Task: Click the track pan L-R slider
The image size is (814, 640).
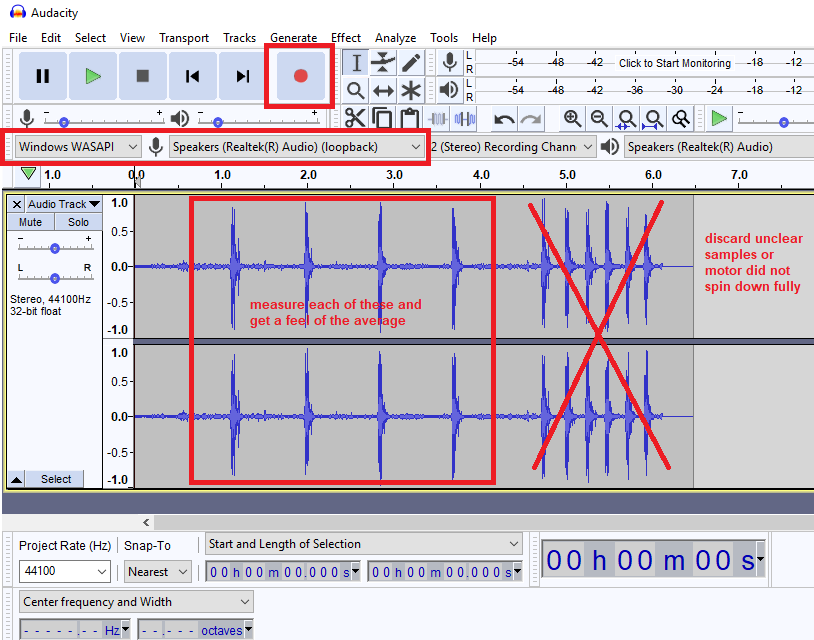Action: point(55,278)
